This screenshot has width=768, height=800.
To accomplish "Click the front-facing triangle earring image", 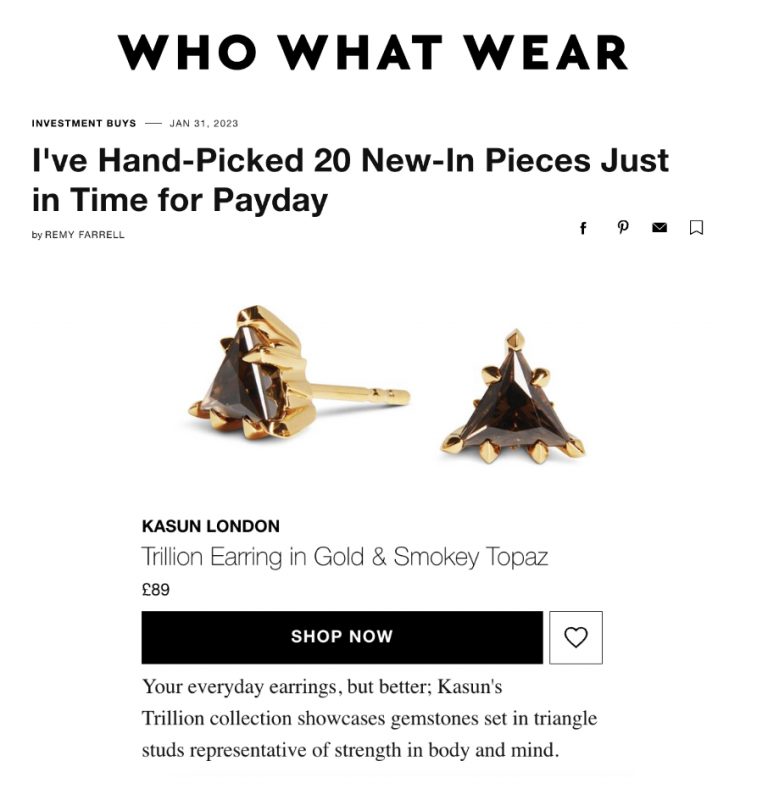I will 513,397.
